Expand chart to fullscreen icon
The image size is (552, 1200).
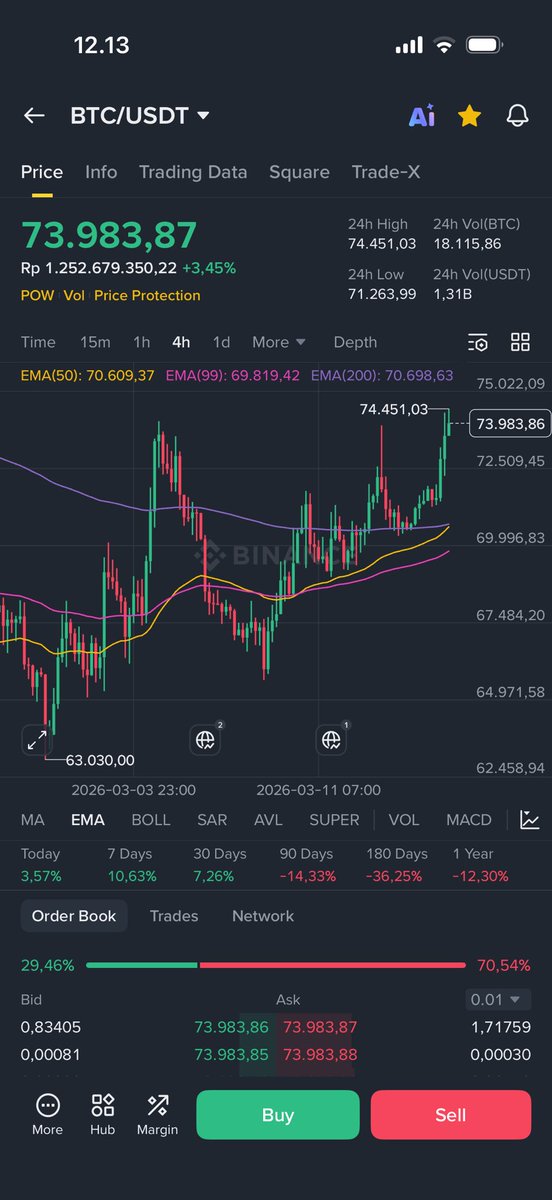pyautogui.click(x=37, y=740)
